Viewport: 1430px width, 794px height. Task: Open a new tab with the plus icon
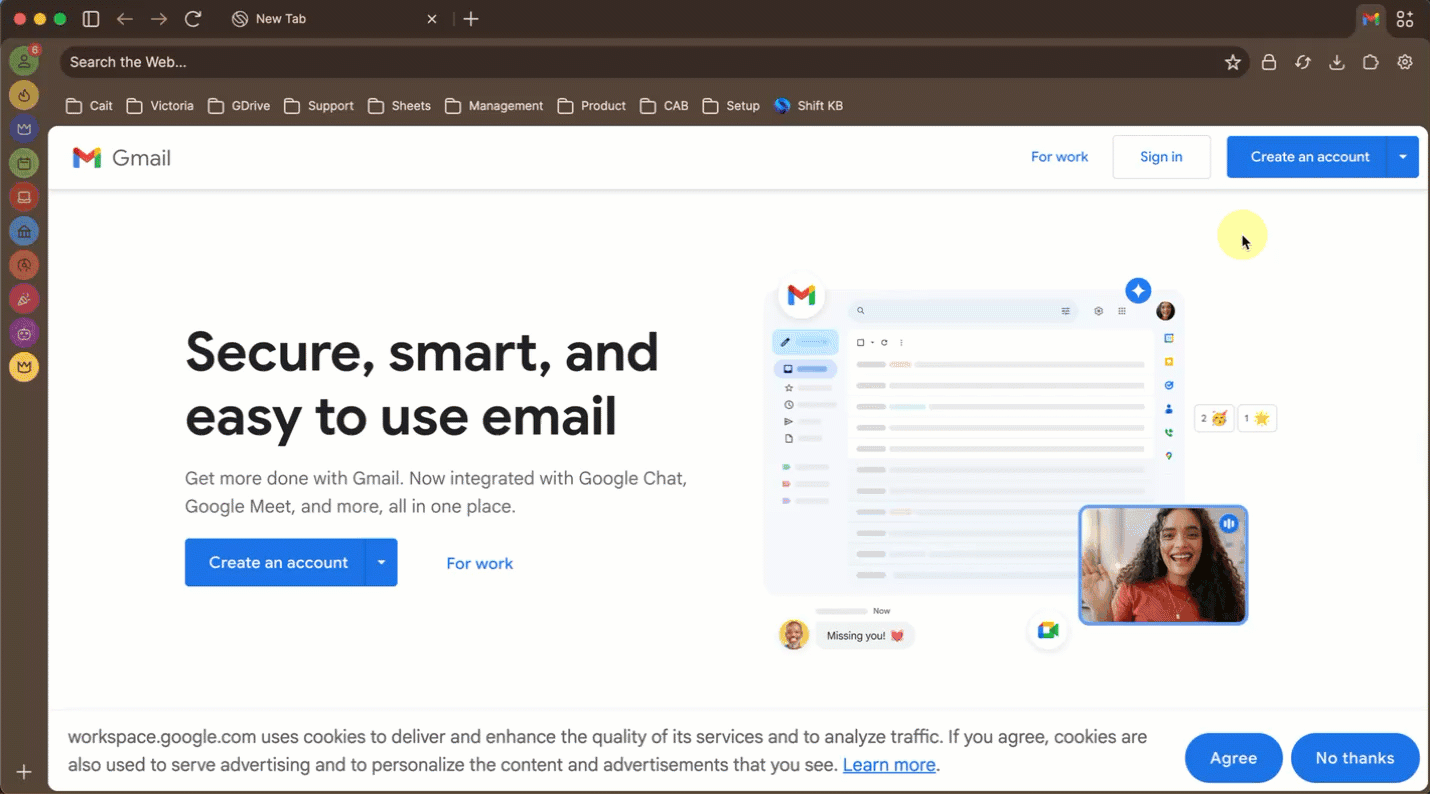[x=471, y=19]
